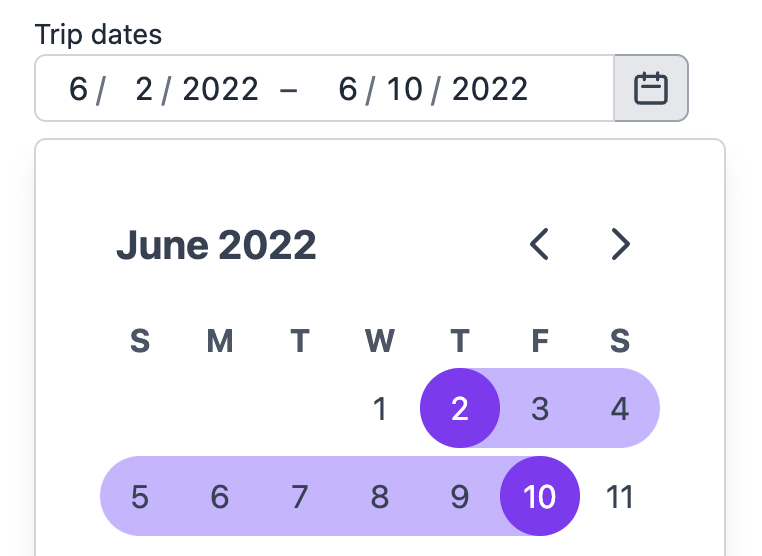Screen dimensions: 762x556
Task: Go to previous month chevron
Action: (x=540, y=244)
